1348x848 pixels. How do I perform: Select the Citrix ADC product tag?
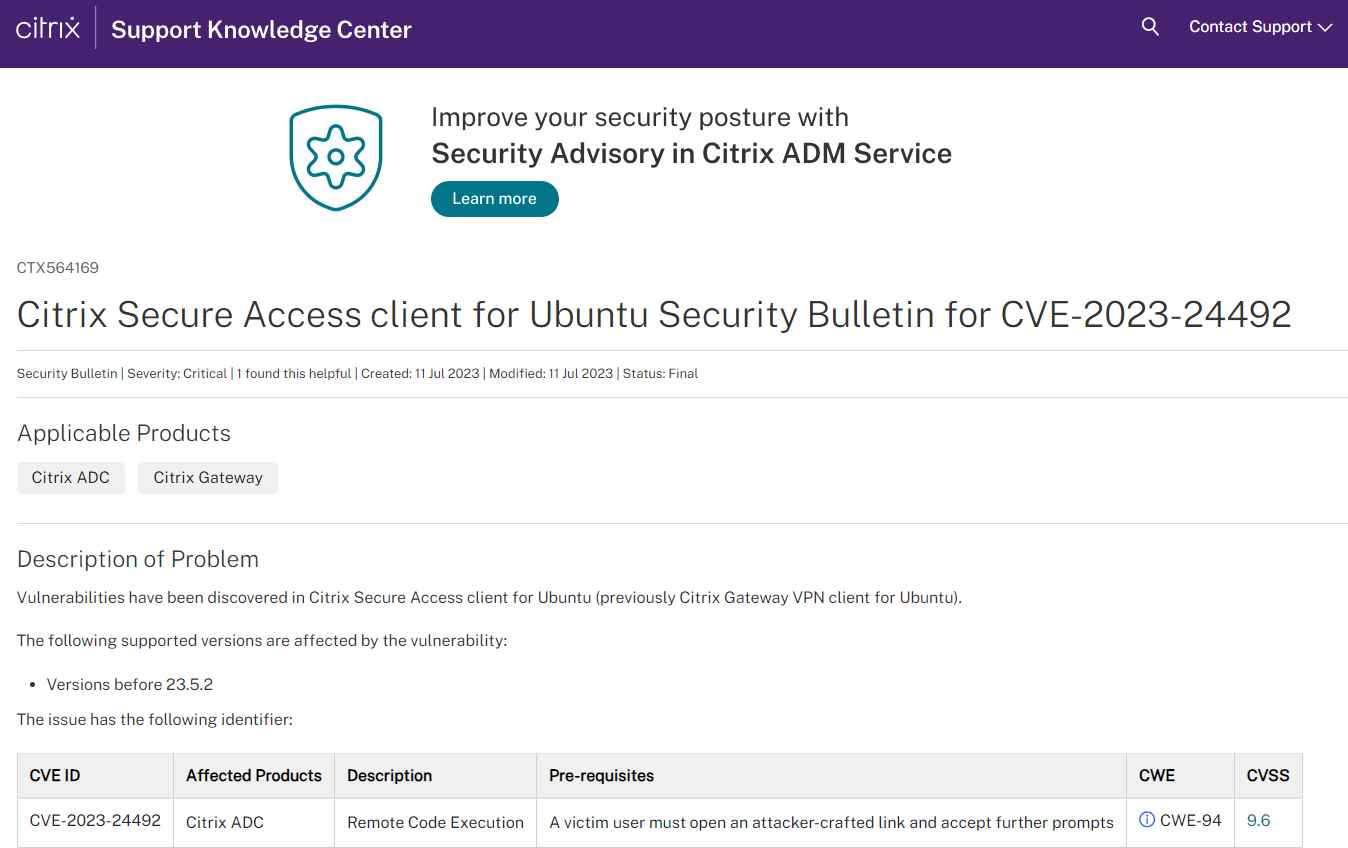71,477
